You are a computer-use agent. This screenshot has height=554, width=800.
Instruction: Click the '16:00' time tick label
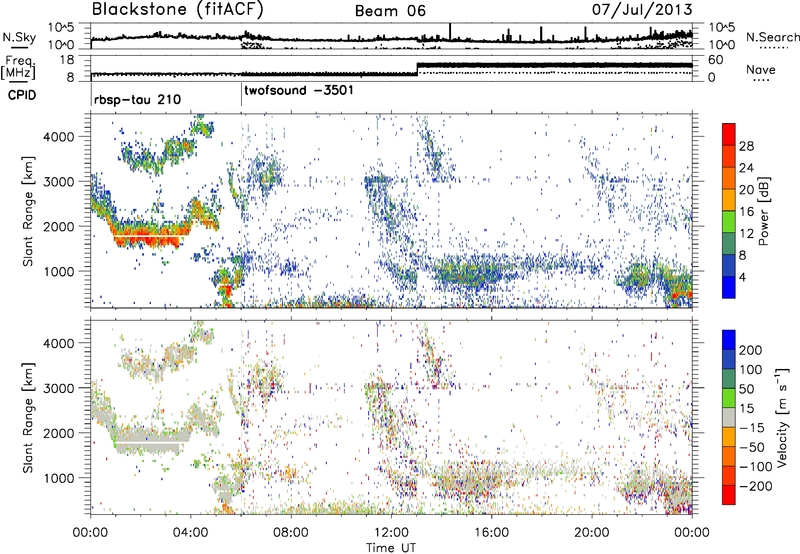[x=491, y=533]
